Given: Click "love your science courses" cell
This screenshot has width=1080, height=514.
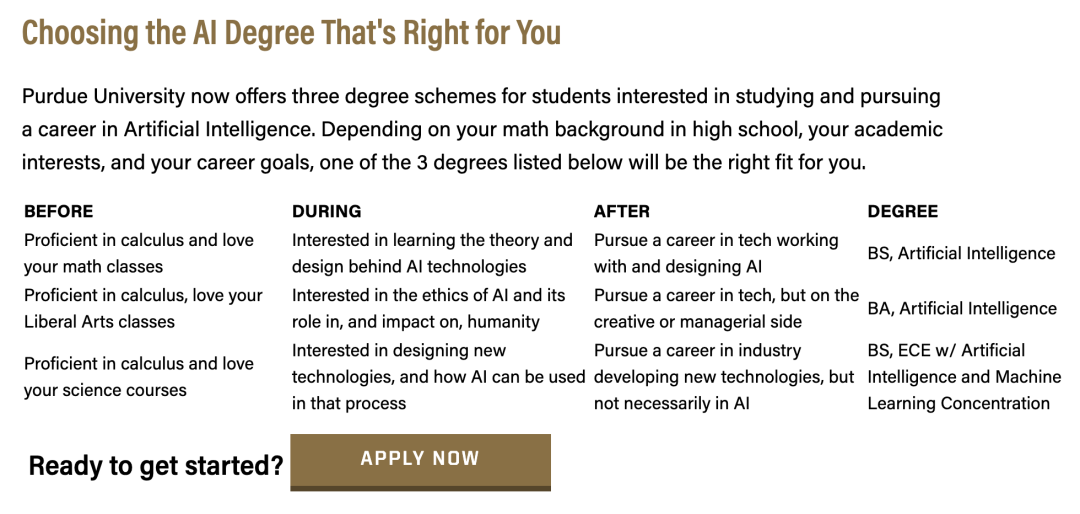Looking at the screenshot, I should pyautogui.click(x=139, y=377).
